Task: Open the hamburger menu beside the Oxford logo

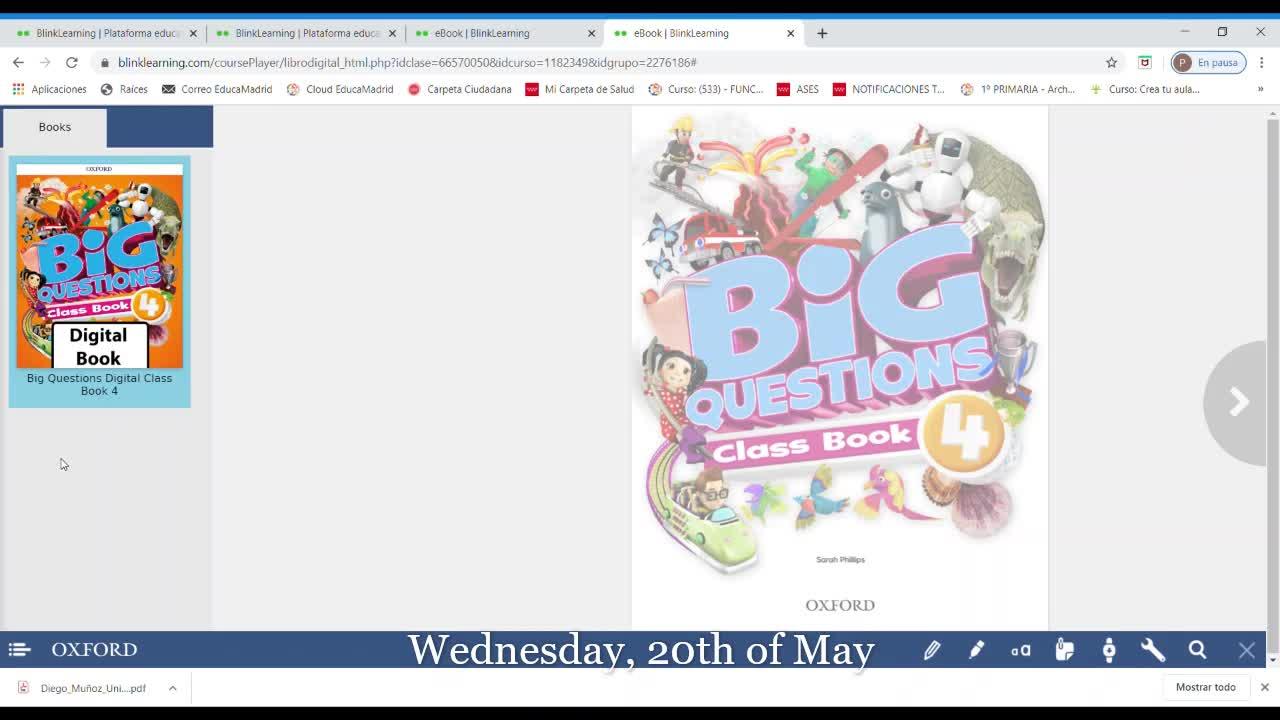Action: pos(19,650)
